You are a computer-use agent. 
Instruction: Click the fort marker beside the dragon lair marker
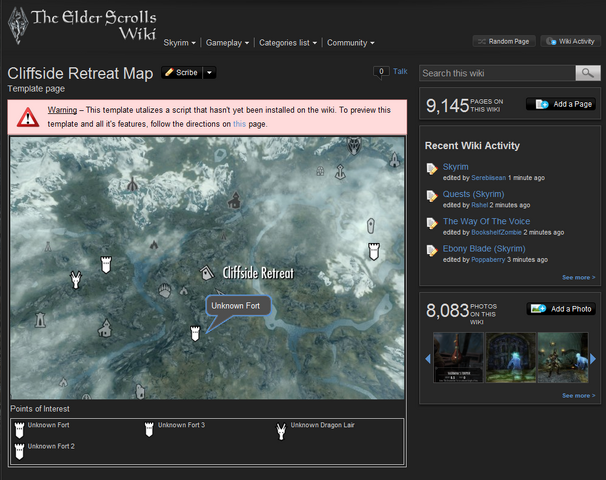(106, 265)
